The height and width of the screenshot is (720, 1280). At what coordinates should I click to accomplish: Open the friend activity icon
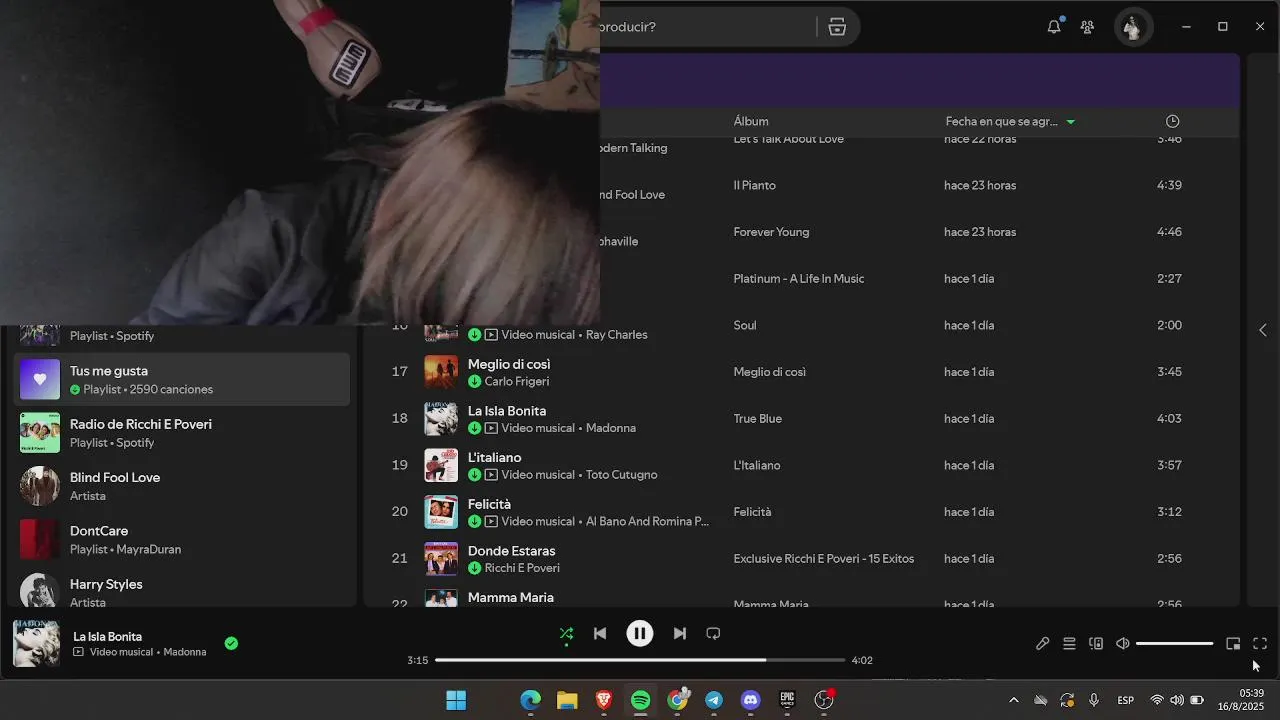pos(1087,27)
